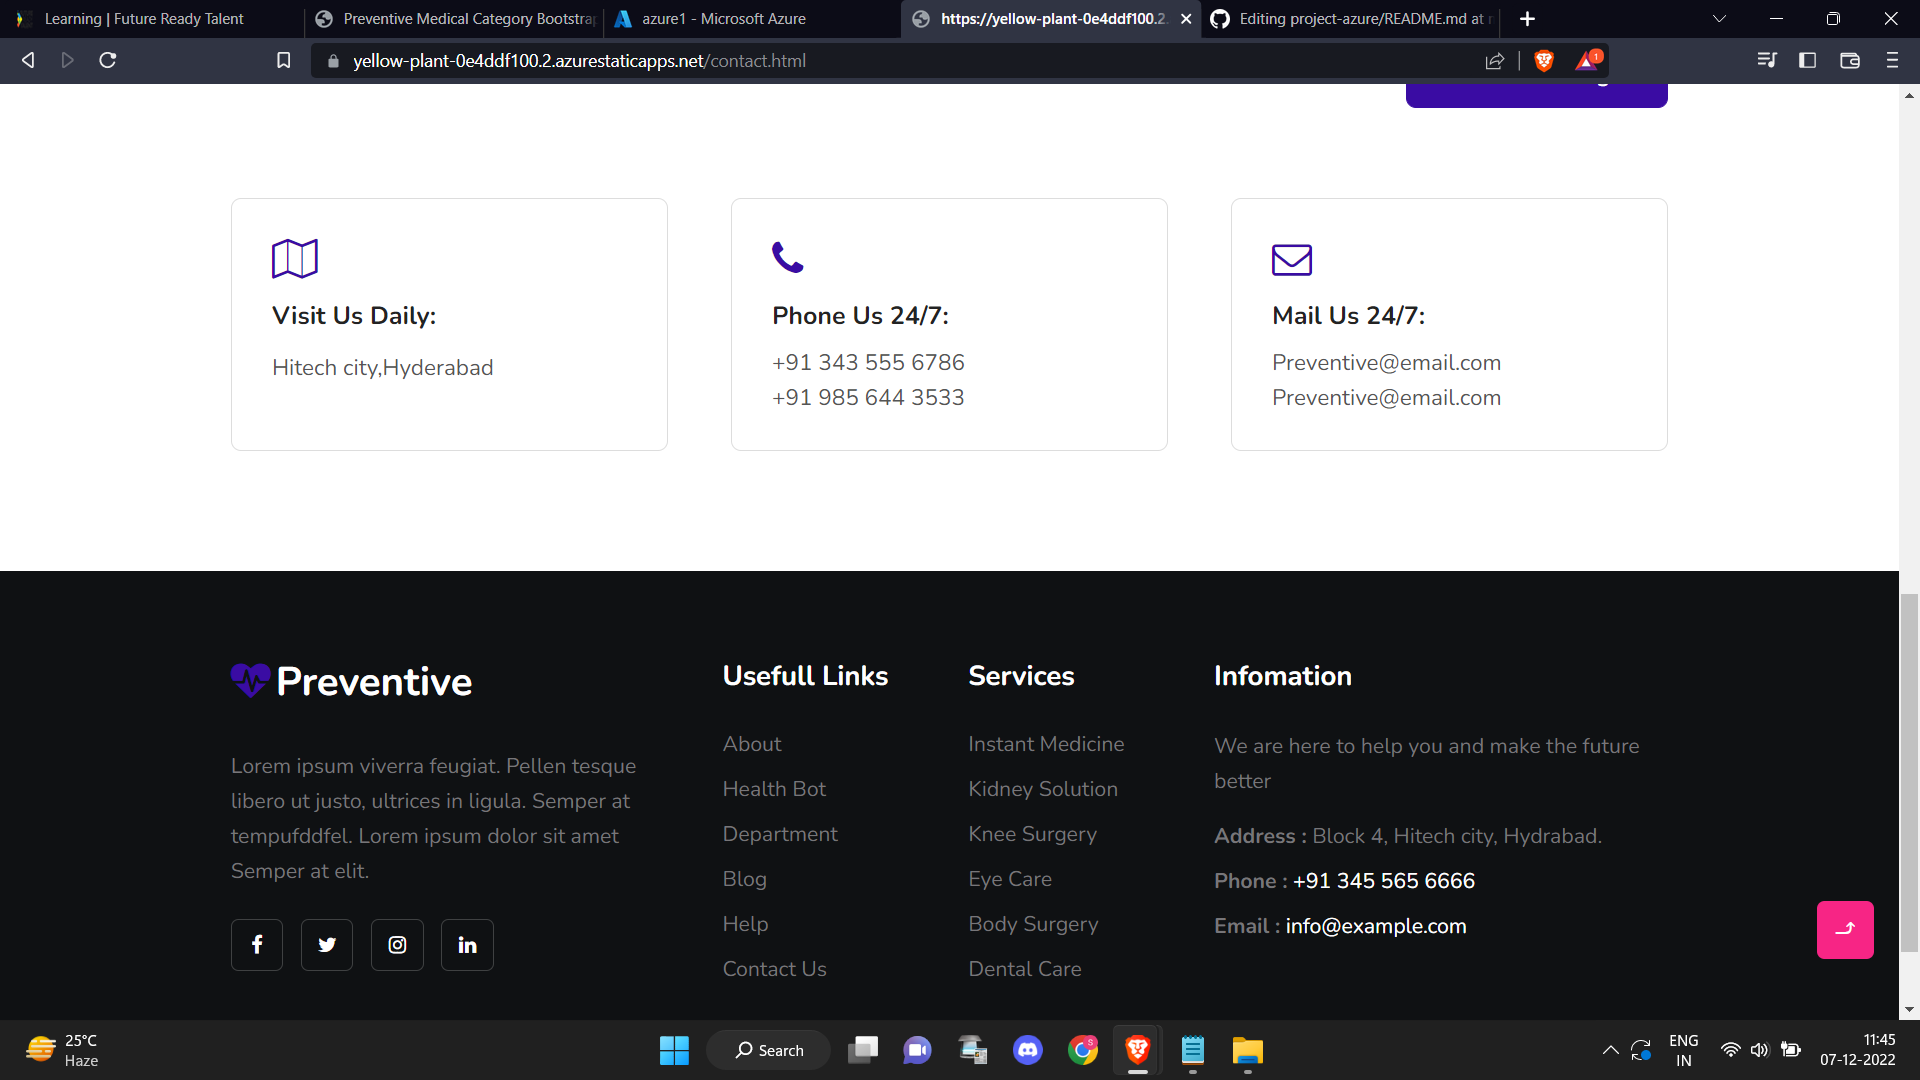Select the Instagram icon in footer
Image resolution: width=1920 pixels, height=1080 pixels.
(396, 944)
